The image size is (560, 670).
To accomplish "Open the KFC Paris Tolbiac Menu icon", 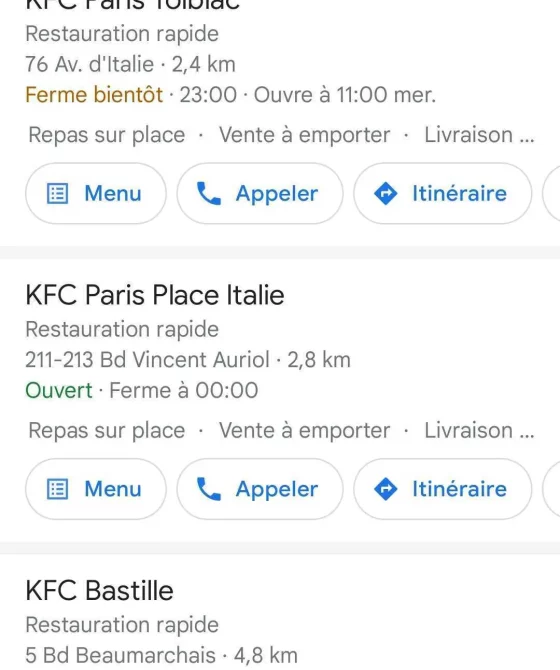I will point(57,194).
